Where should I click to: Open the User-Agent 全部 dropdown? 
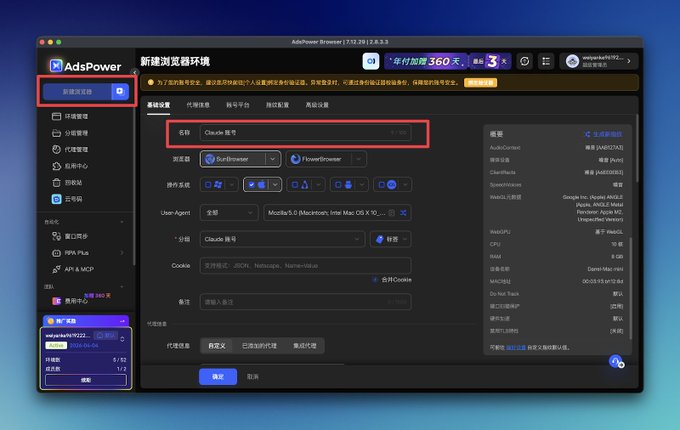pos(229,213)
